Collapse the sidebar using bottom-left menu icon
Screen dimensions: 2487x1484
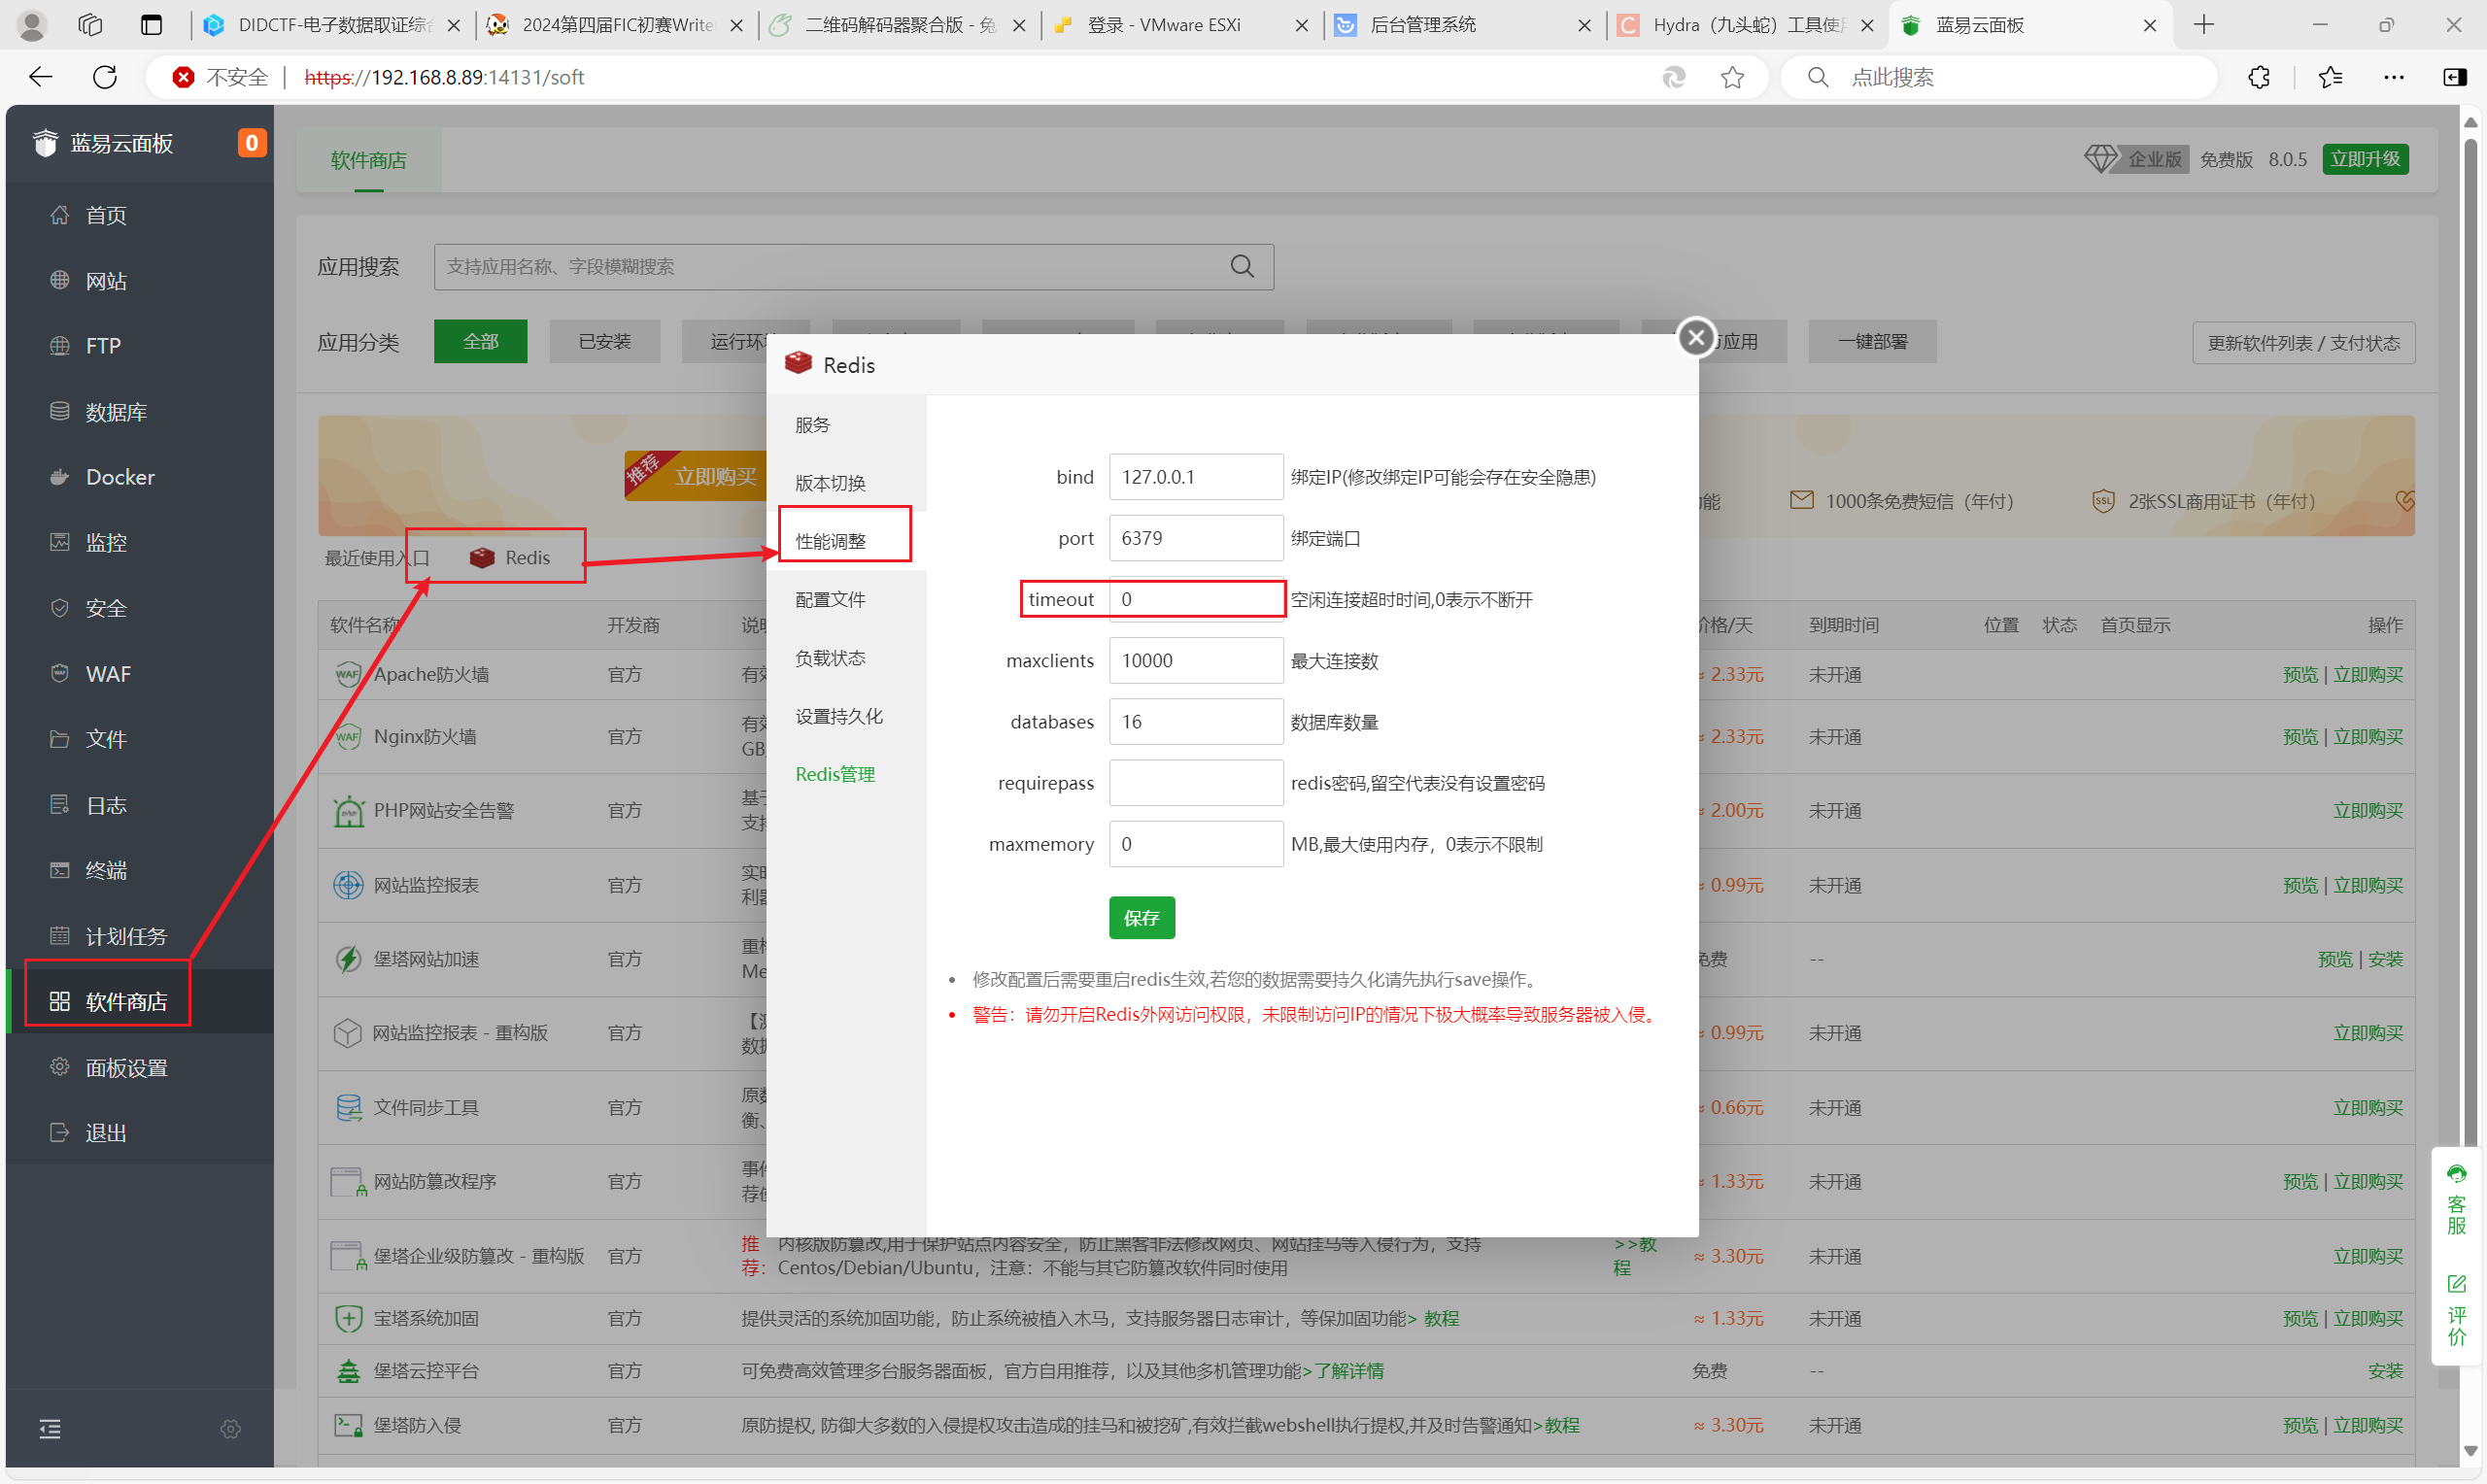(x=50, y=1429)
